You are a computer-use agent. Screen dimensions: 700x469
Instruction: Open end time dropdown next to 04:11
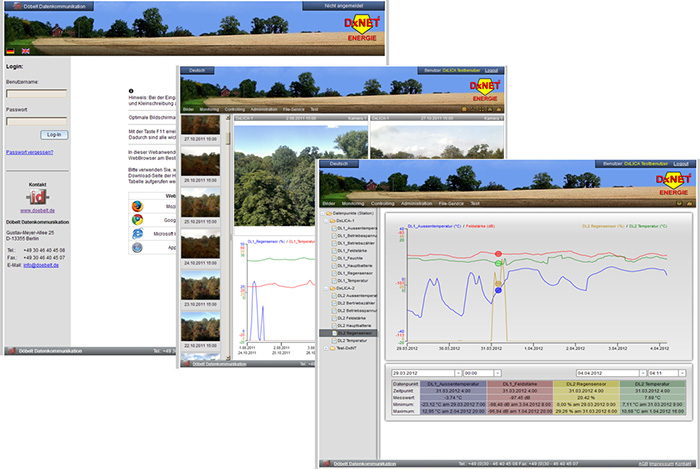682,373
